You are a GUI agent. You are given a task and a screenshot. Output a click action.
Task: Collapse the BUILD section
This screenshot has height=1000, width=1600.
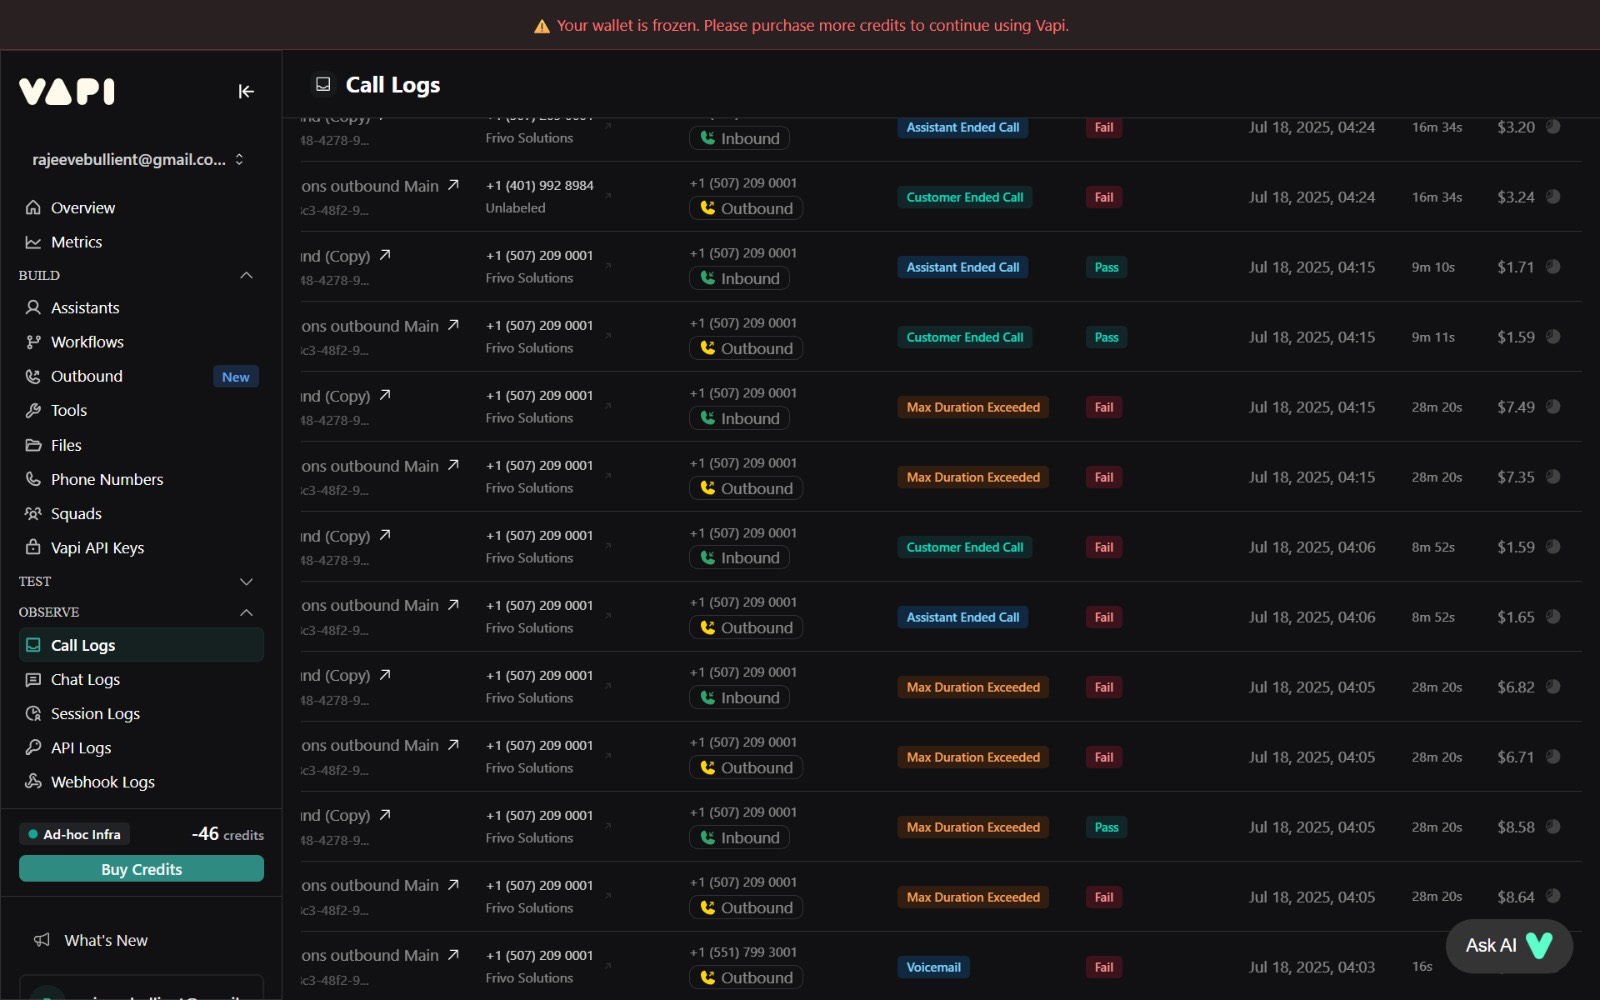tap(246, 275)
